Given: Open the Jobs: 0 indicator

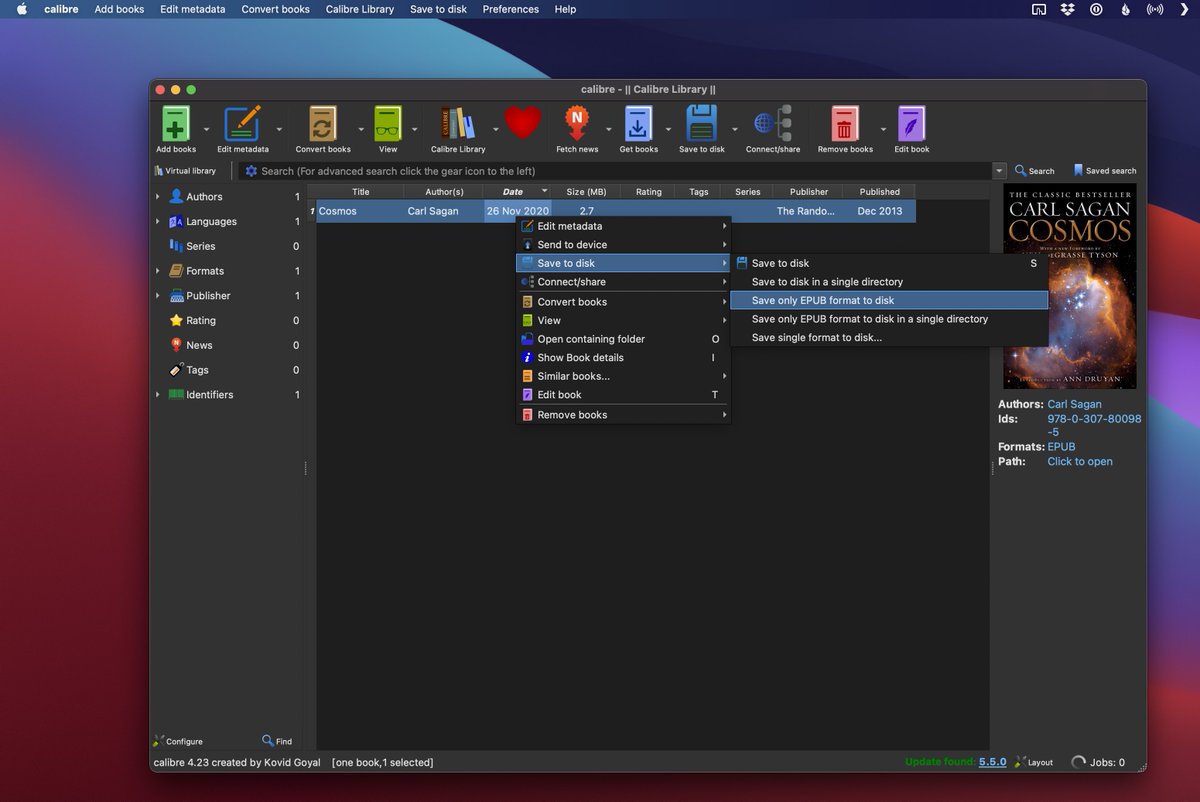Looking at the screenshot, I should point(1098,762).
